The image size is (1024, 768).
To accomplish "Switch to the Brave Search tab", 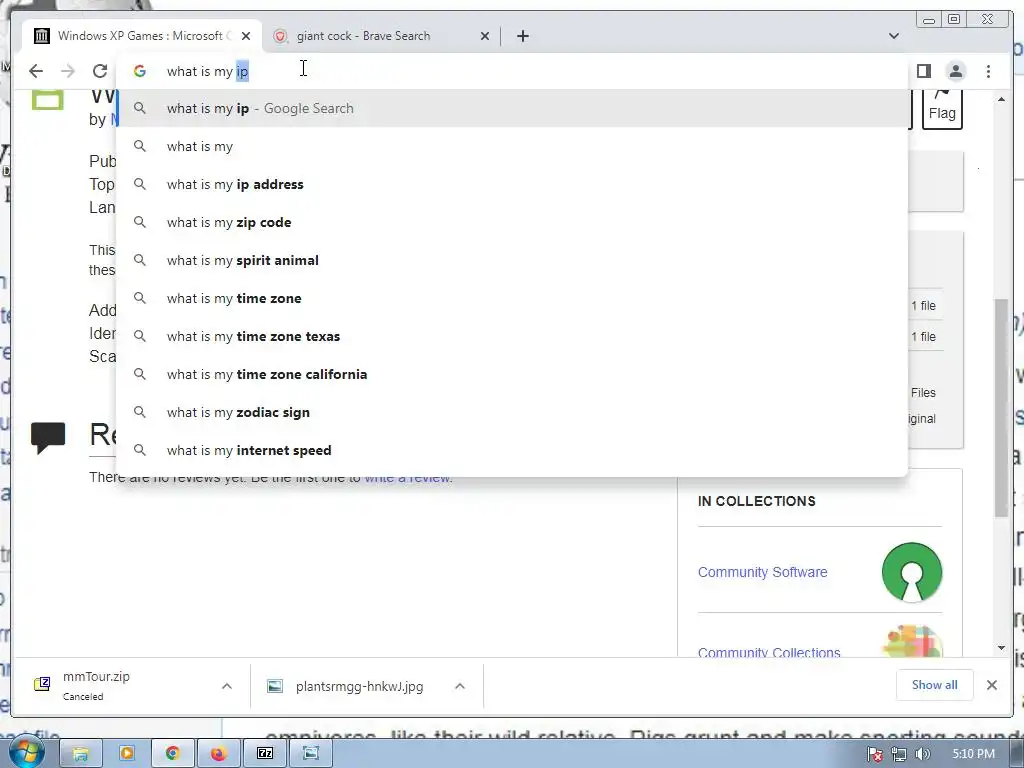I will (x=381, y=36).
